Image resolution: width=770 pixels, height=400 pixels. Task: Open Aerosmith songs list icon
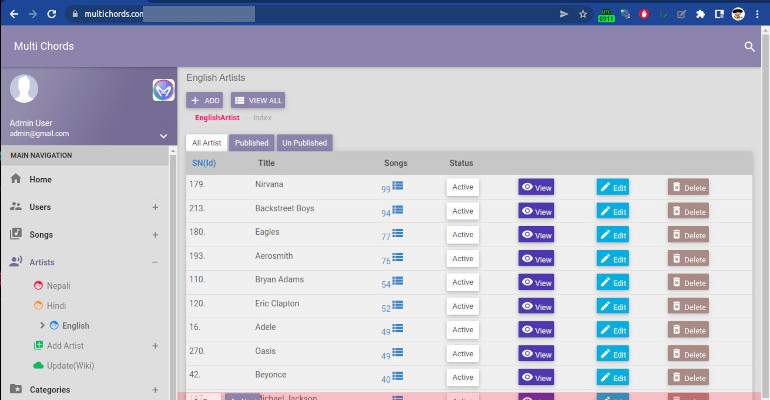398,257
